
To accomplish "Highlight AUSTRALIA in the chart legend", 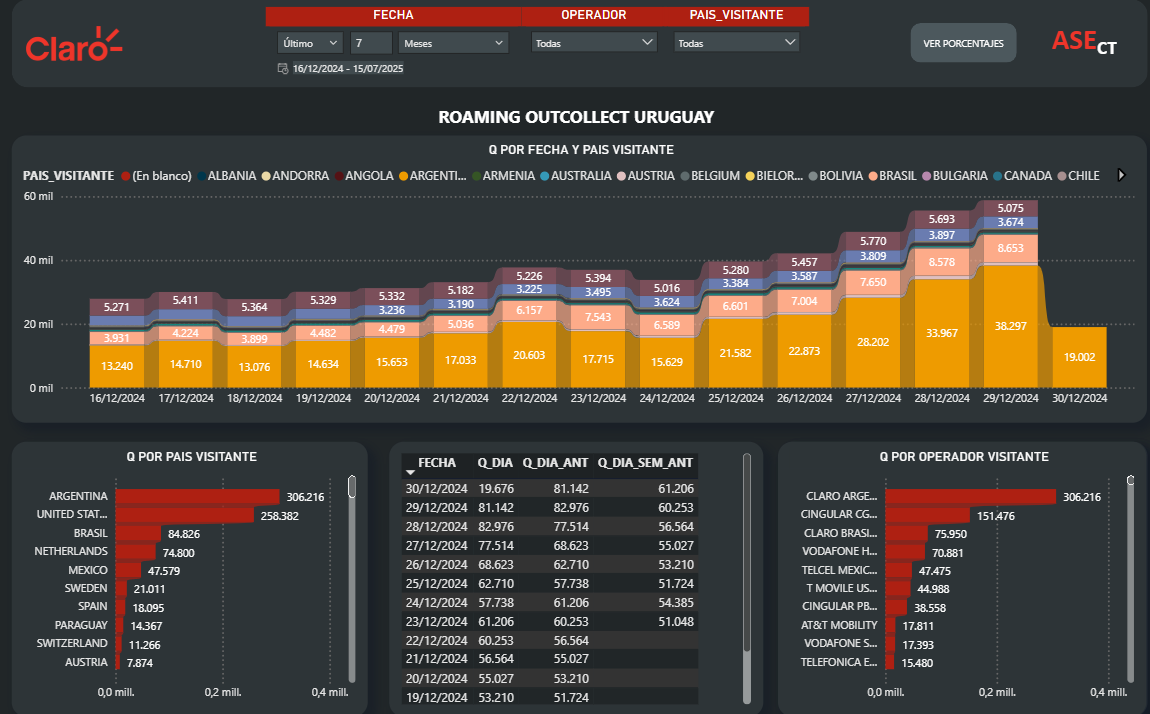I will pyautogui.click(x=575, y=176).
